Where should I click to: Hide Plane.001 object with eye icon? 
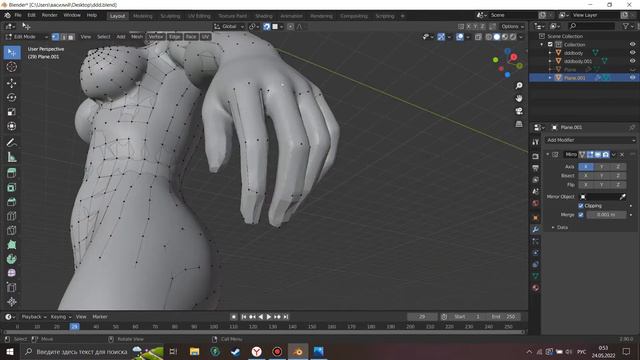pos(632,78)
